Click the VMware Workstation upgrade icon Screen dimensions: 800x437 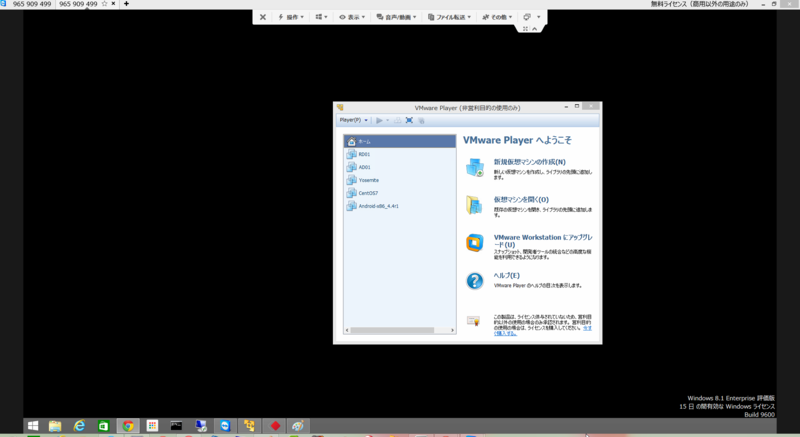point(474,243)
